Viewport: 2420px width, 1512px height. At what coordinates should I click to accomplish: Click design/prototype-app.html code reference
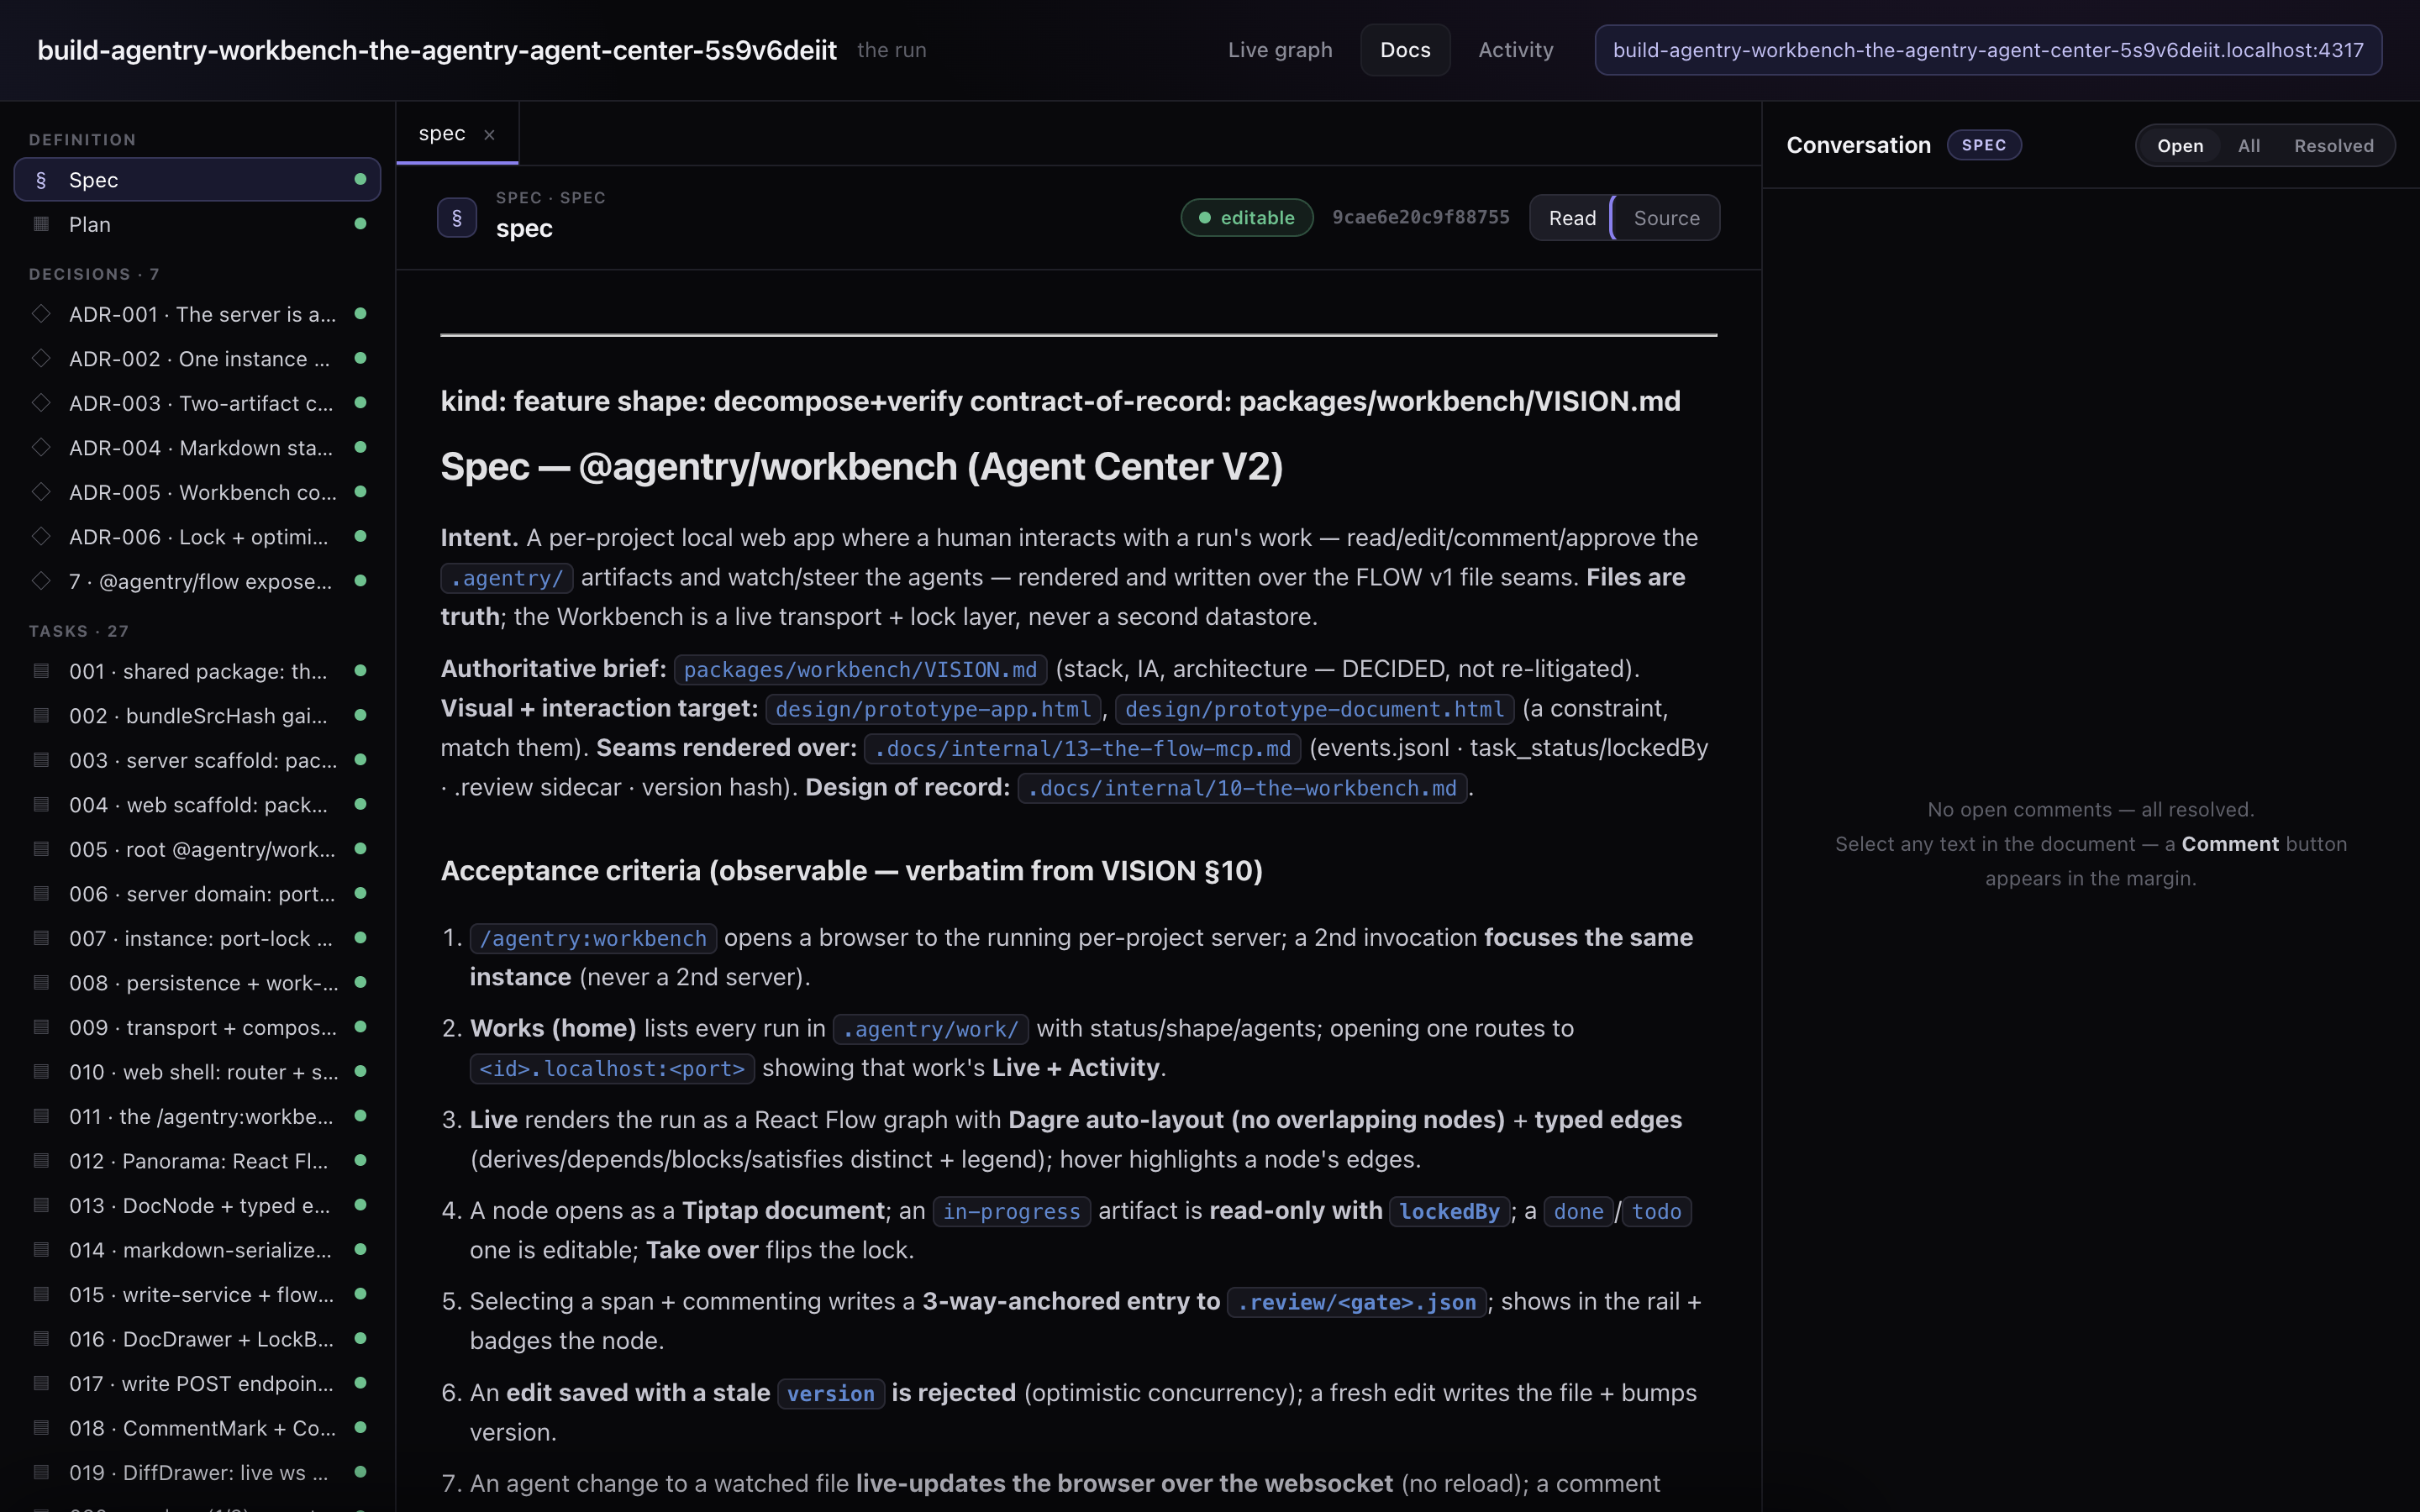(x=932, y=709)
